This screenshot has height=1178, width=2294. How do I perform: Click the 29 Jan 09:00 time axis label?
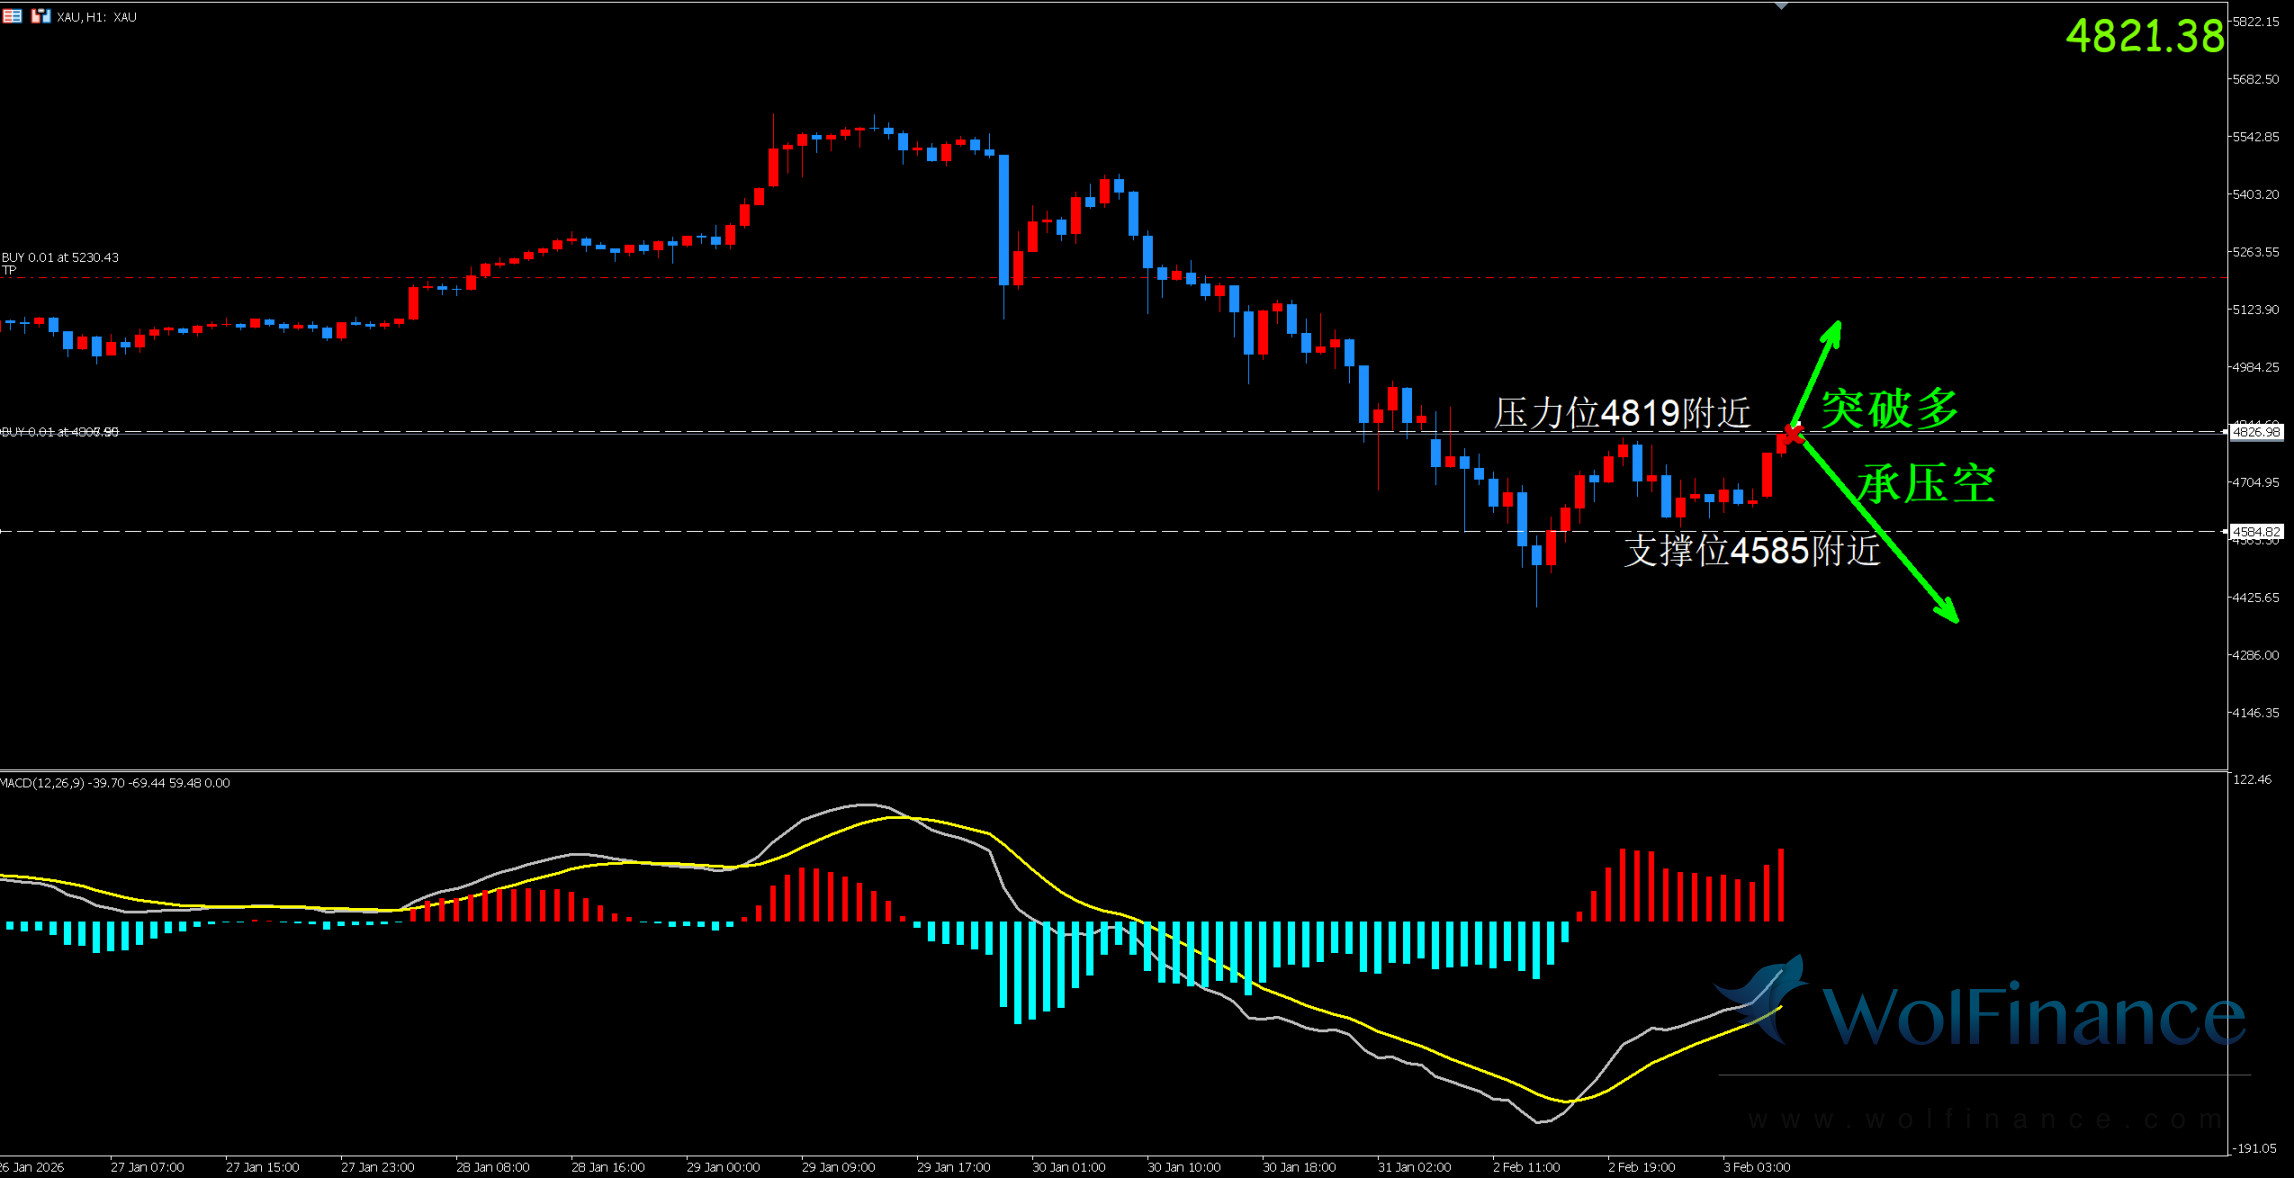click(x=838, y=1167)
